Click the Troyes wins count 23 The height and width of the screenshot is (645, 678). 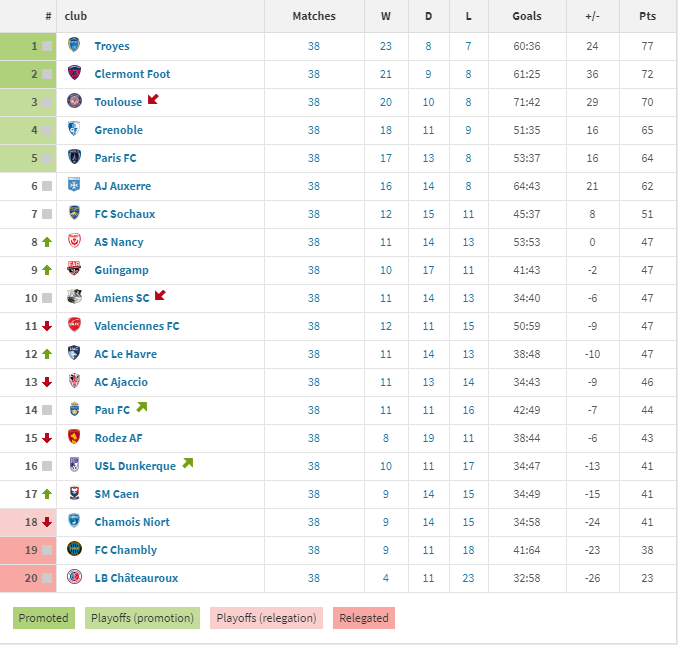click(x=386, y=46)
